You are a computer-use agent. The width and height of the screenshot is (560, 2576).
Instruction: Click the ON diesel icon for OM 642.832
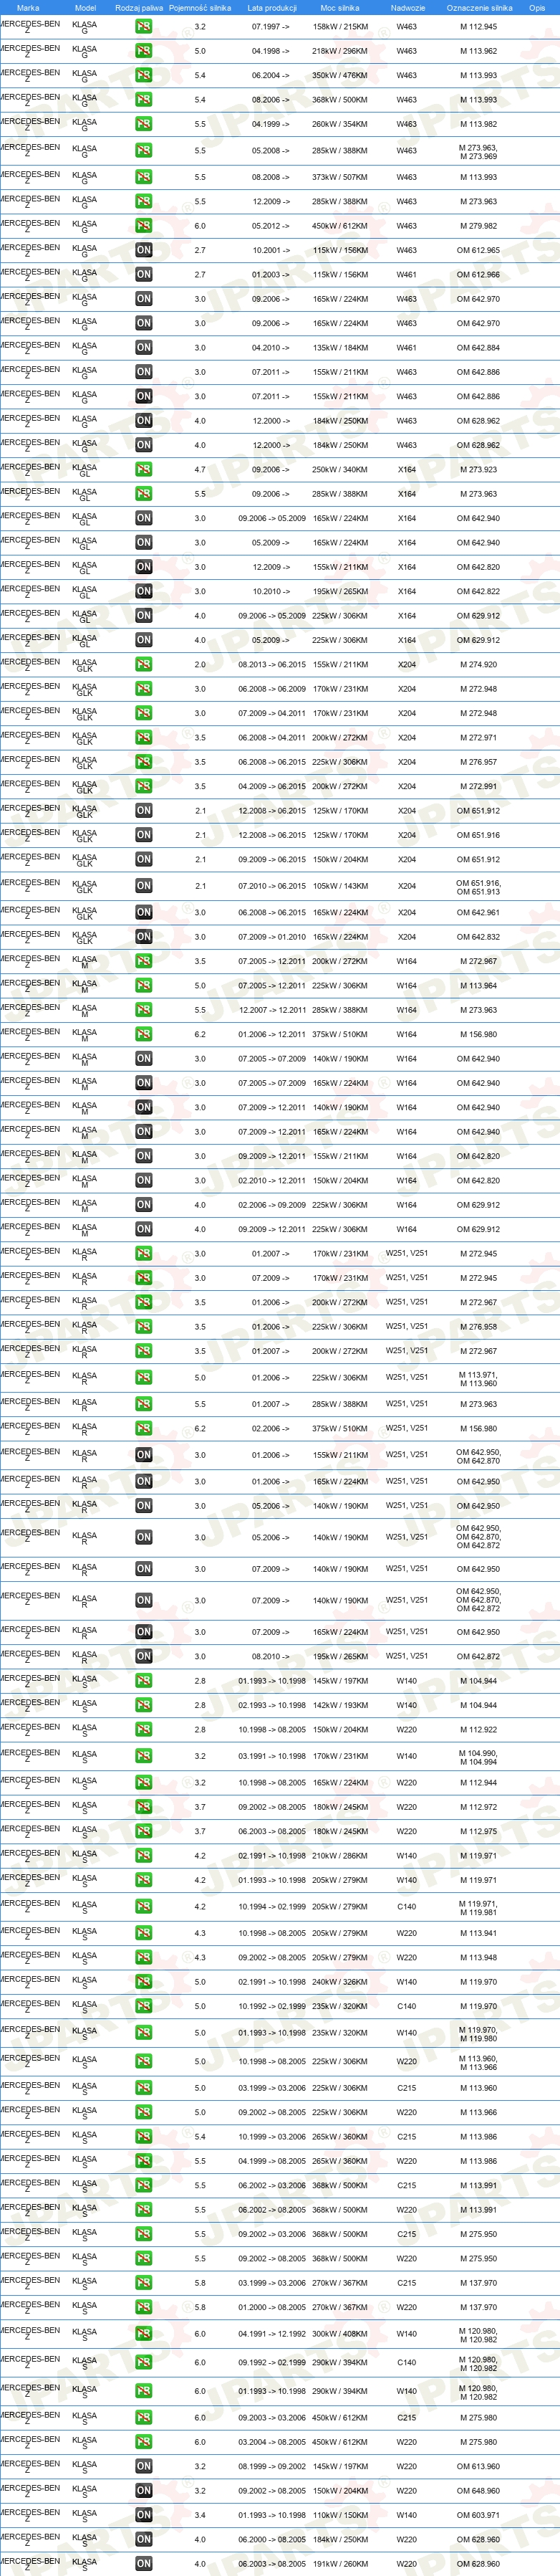(x=144, y=937)
